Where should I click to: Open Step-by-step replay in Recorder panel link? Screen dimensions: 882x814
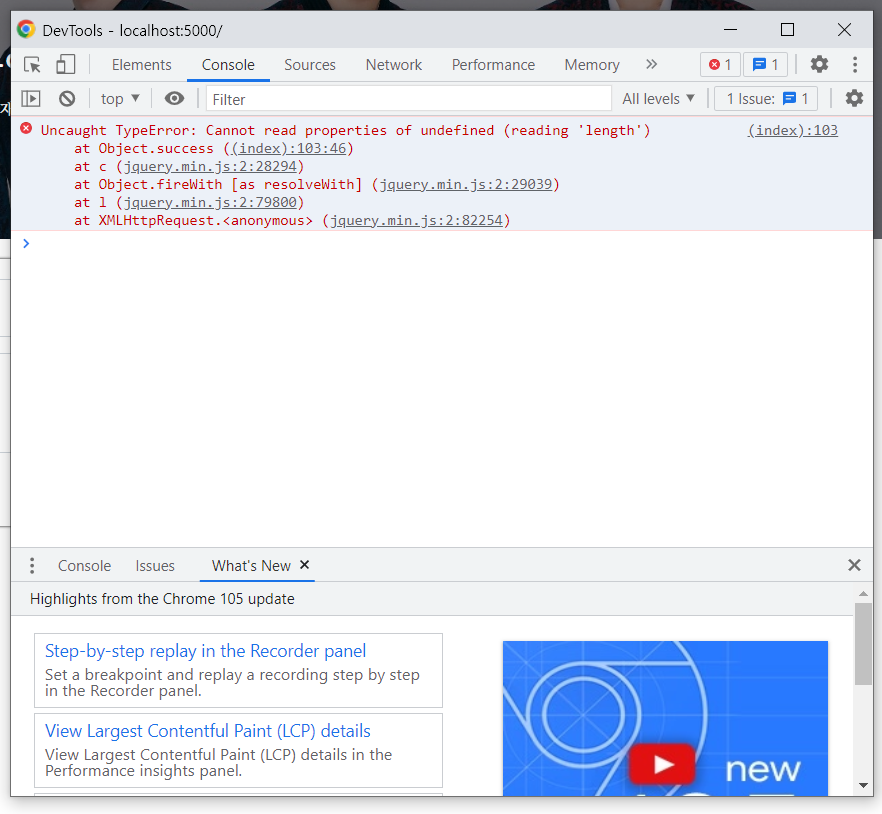click(x=205, y=651)
